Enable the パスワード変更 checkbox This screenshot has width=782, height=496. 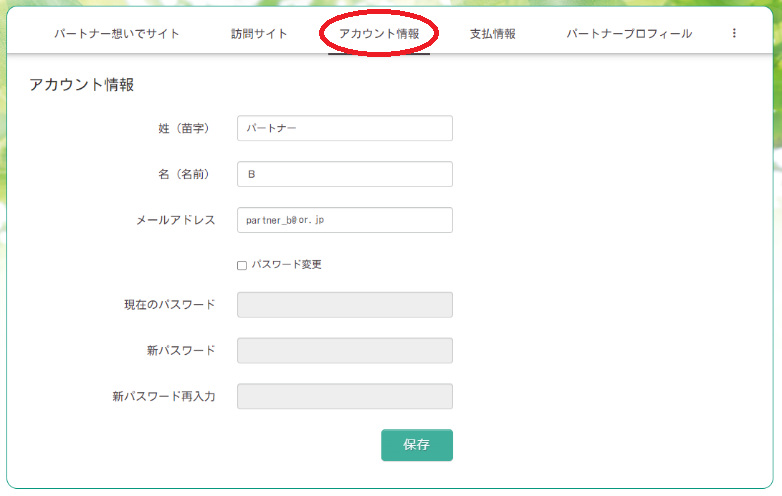[x=242, y=265]
